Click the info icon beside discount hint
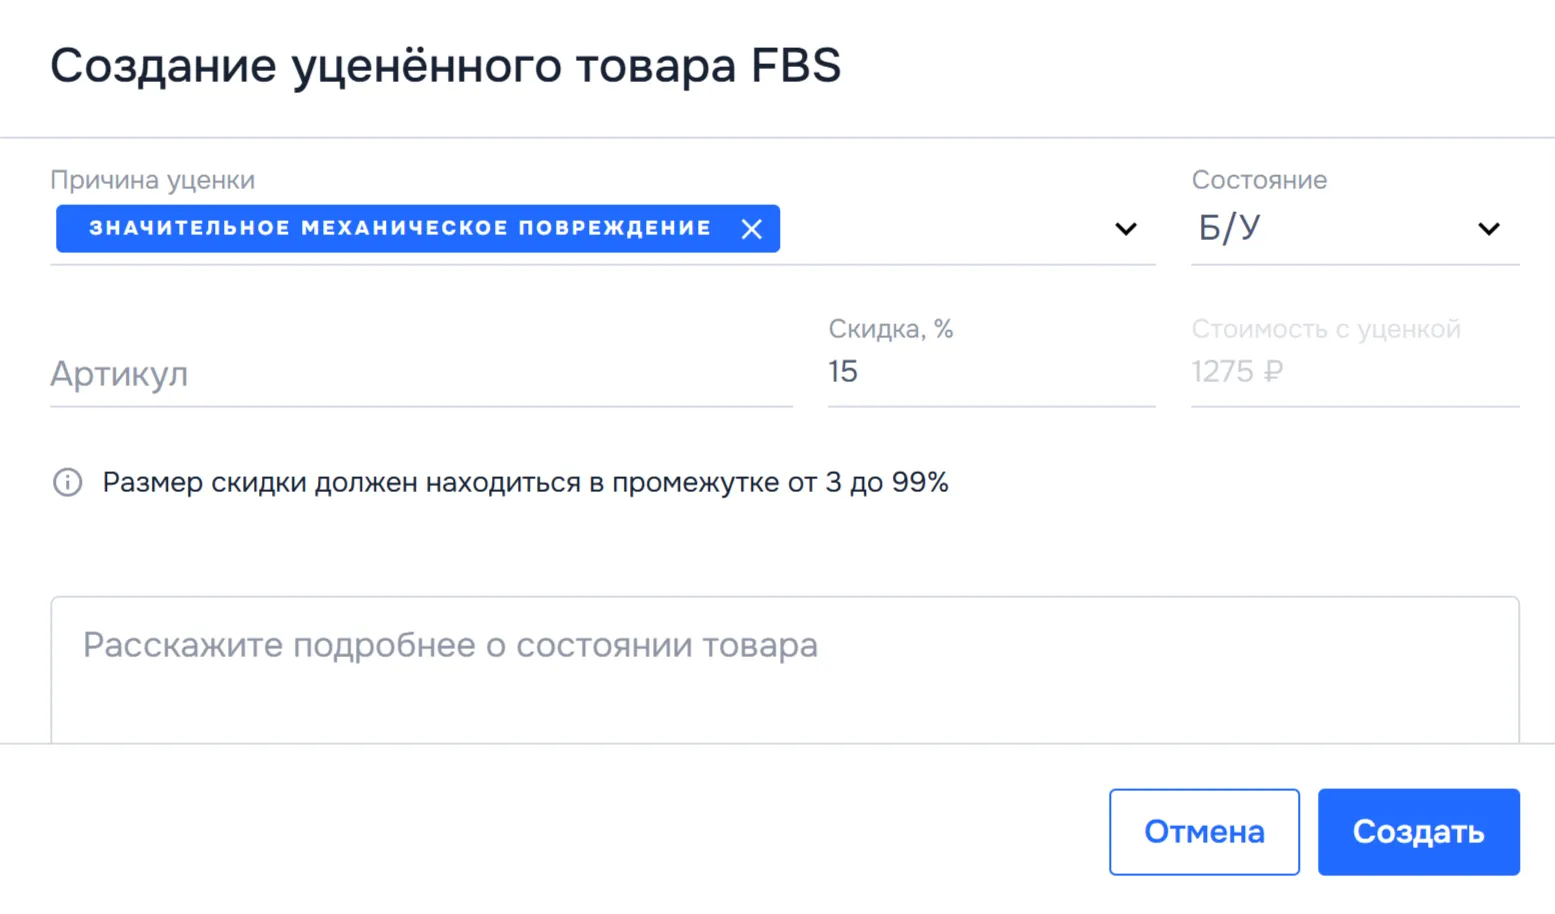Viewport: 1555px width, 914px height. [x=67, y=483]
